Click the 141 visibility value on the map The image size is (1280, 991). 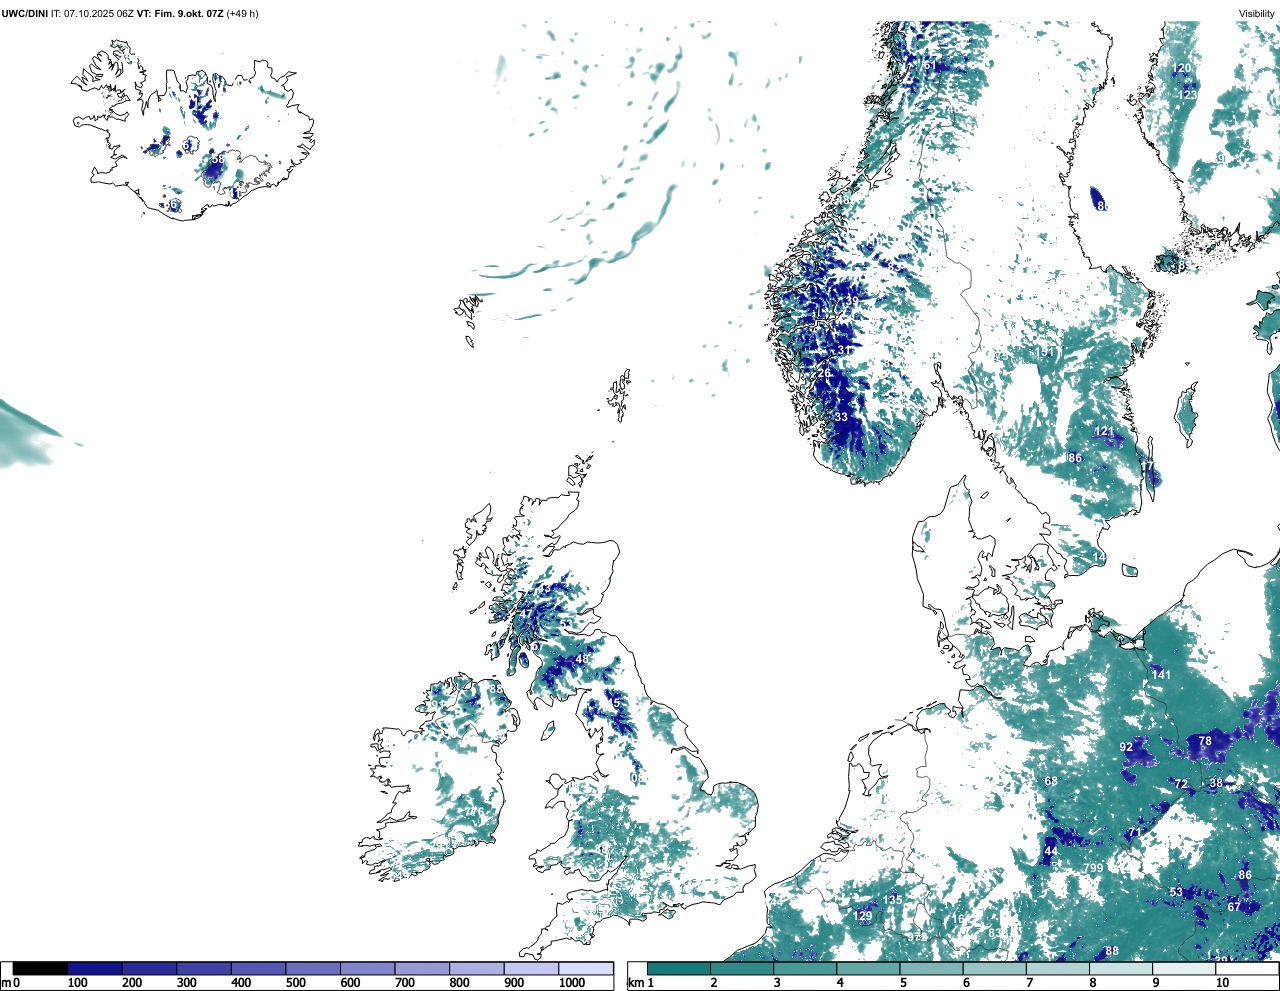pos(1161,675)
